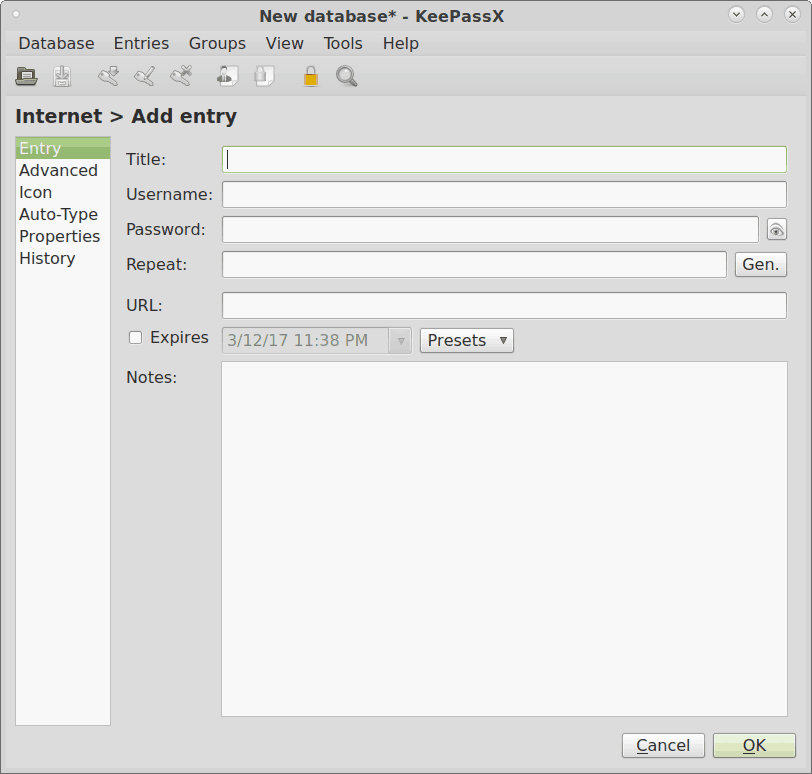Switch to the Advanced page
Screen dimensions: 812x774
pos(63,170)
